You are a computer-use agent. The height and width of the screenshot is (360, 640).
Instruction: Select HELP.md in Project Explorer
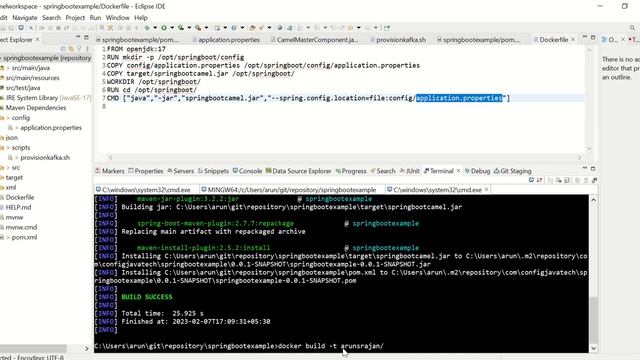point(18,207)
